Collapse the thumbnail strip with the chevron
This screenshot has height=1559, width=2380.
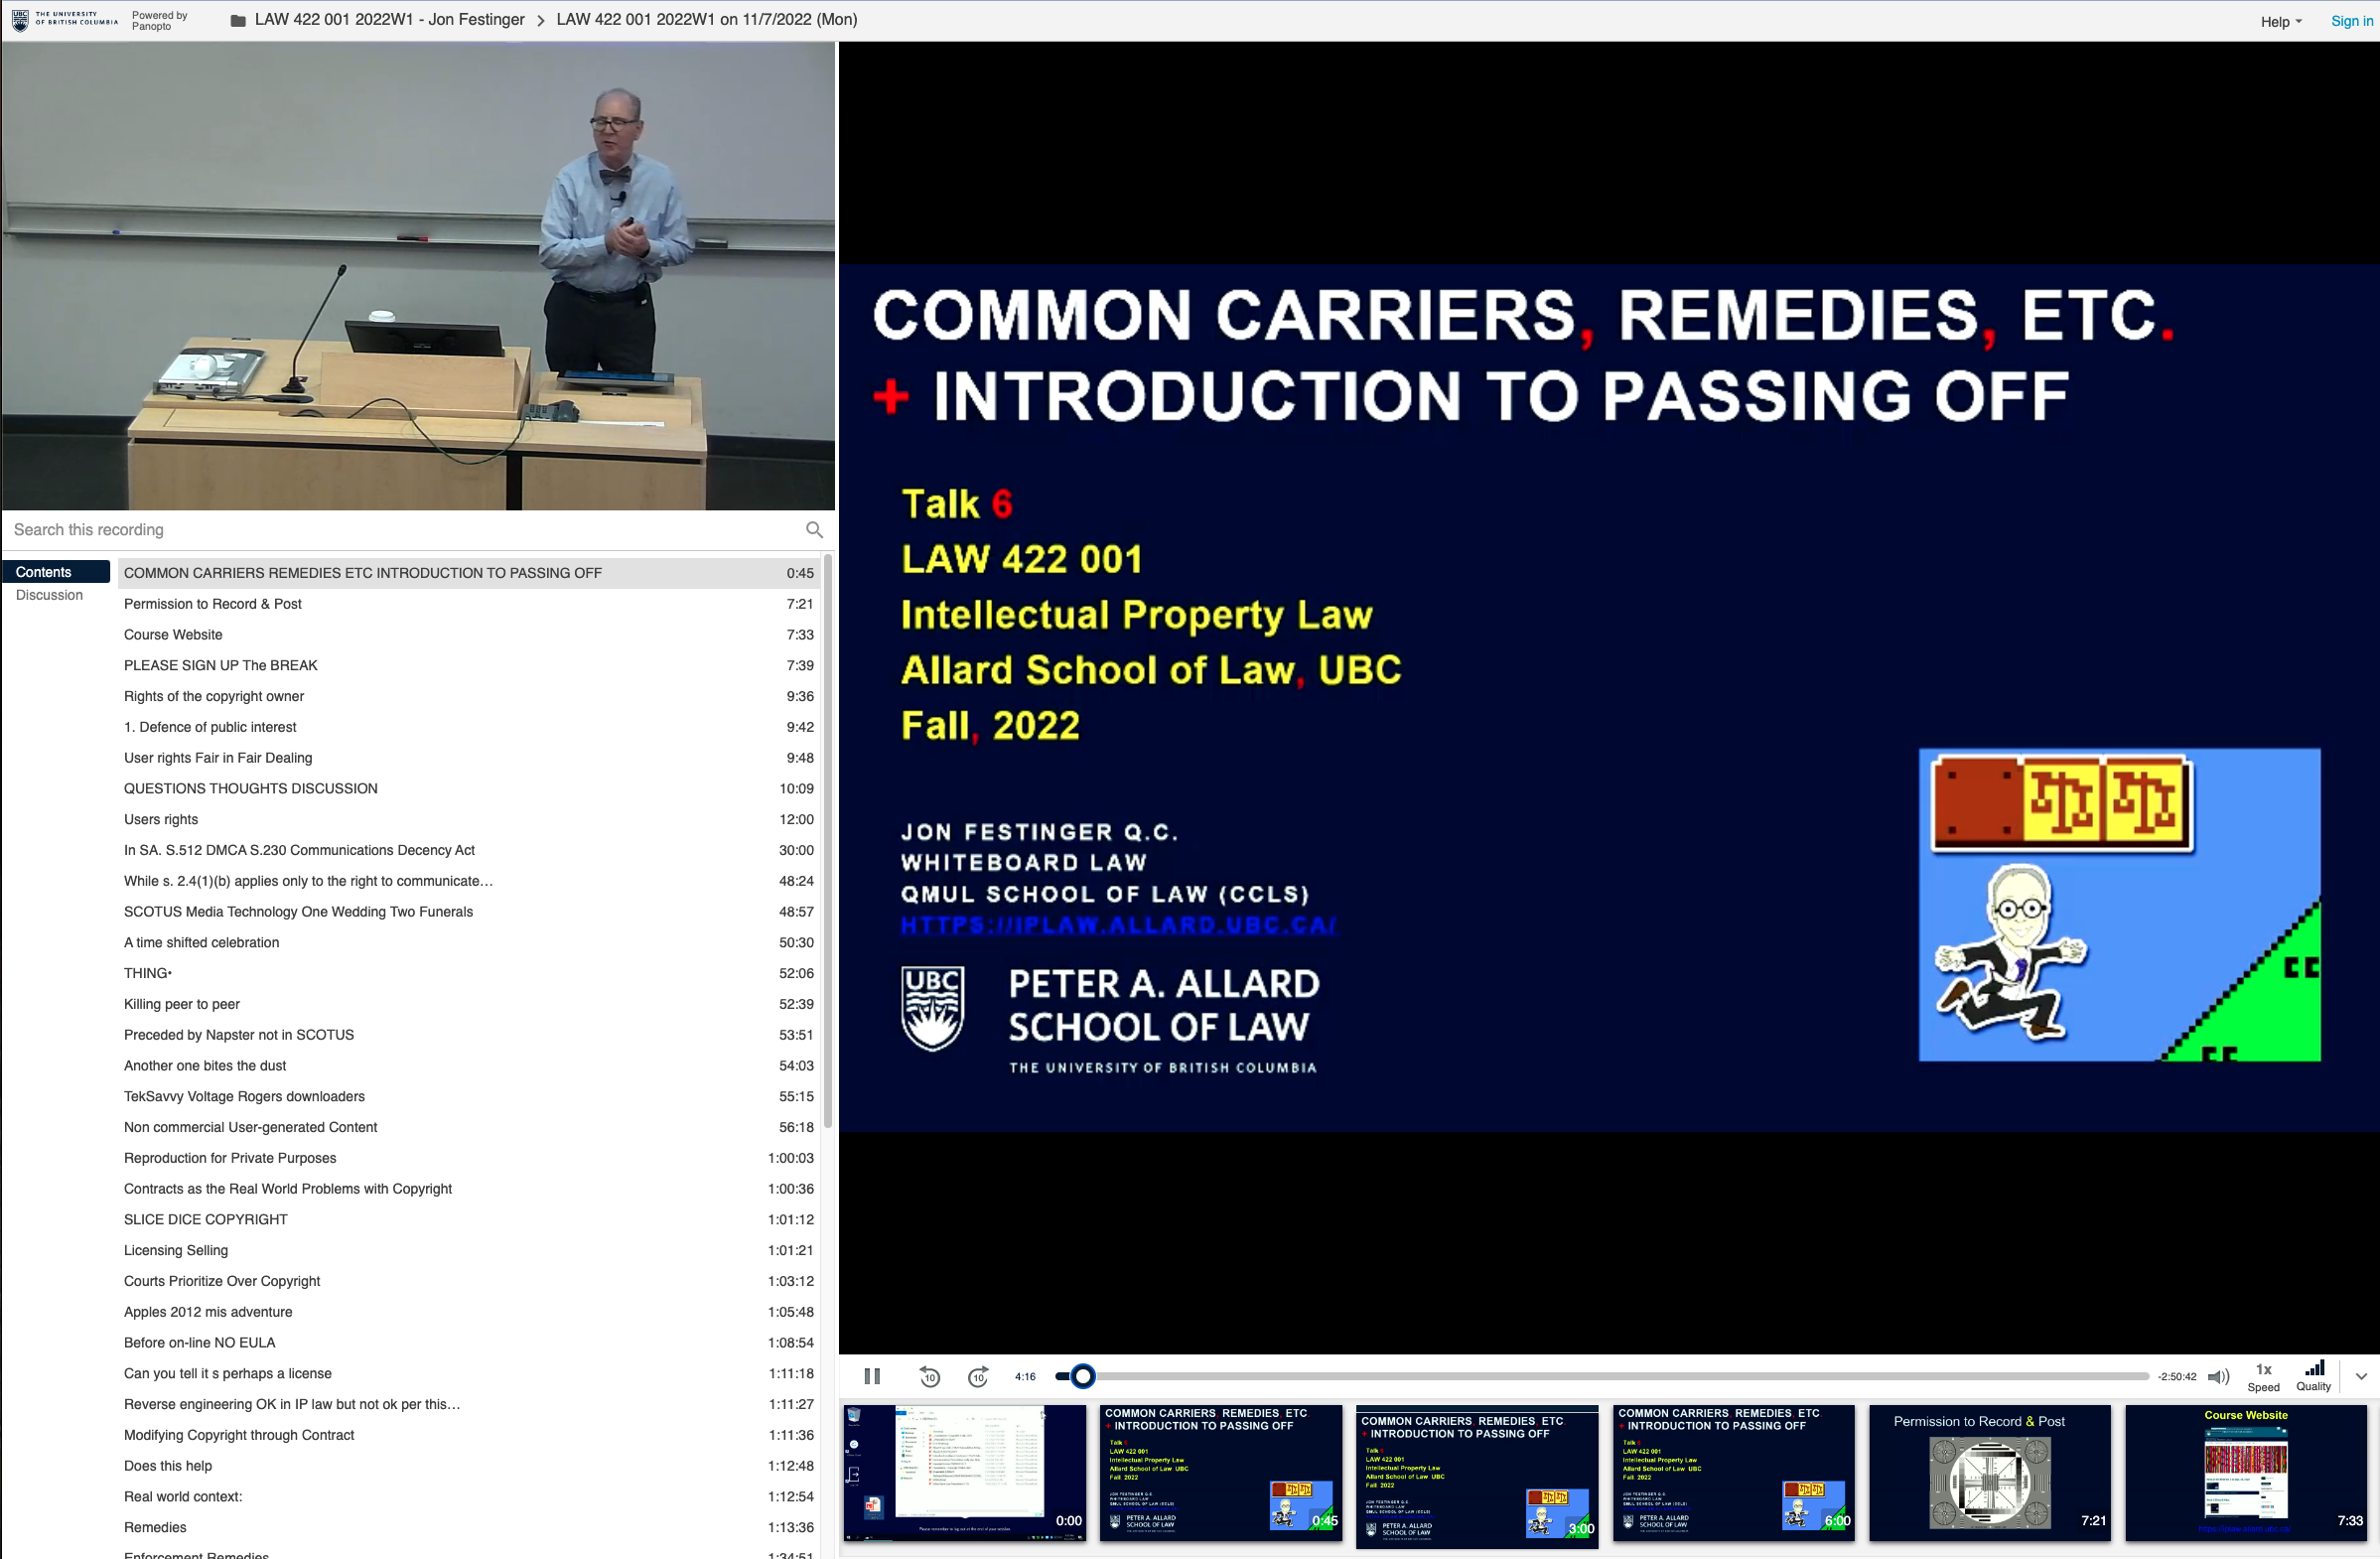coord(2360,1376)
